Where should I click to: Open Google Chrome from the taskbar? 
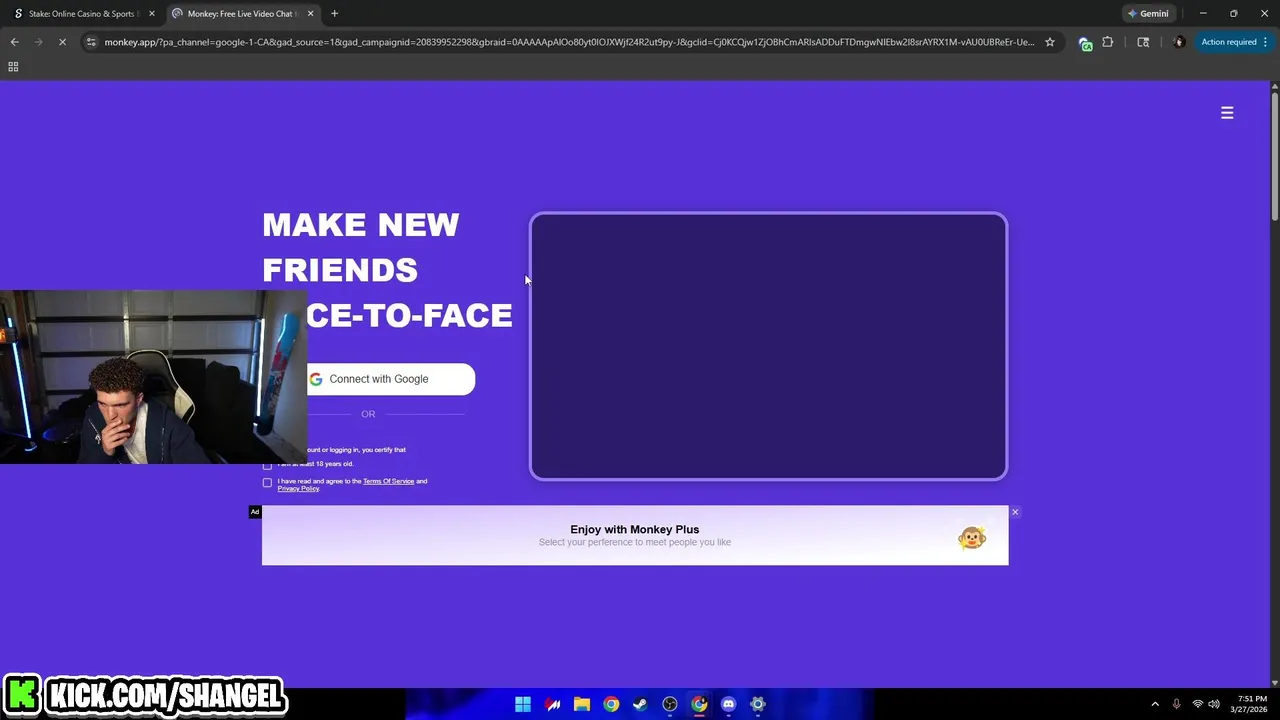point(611,704)
